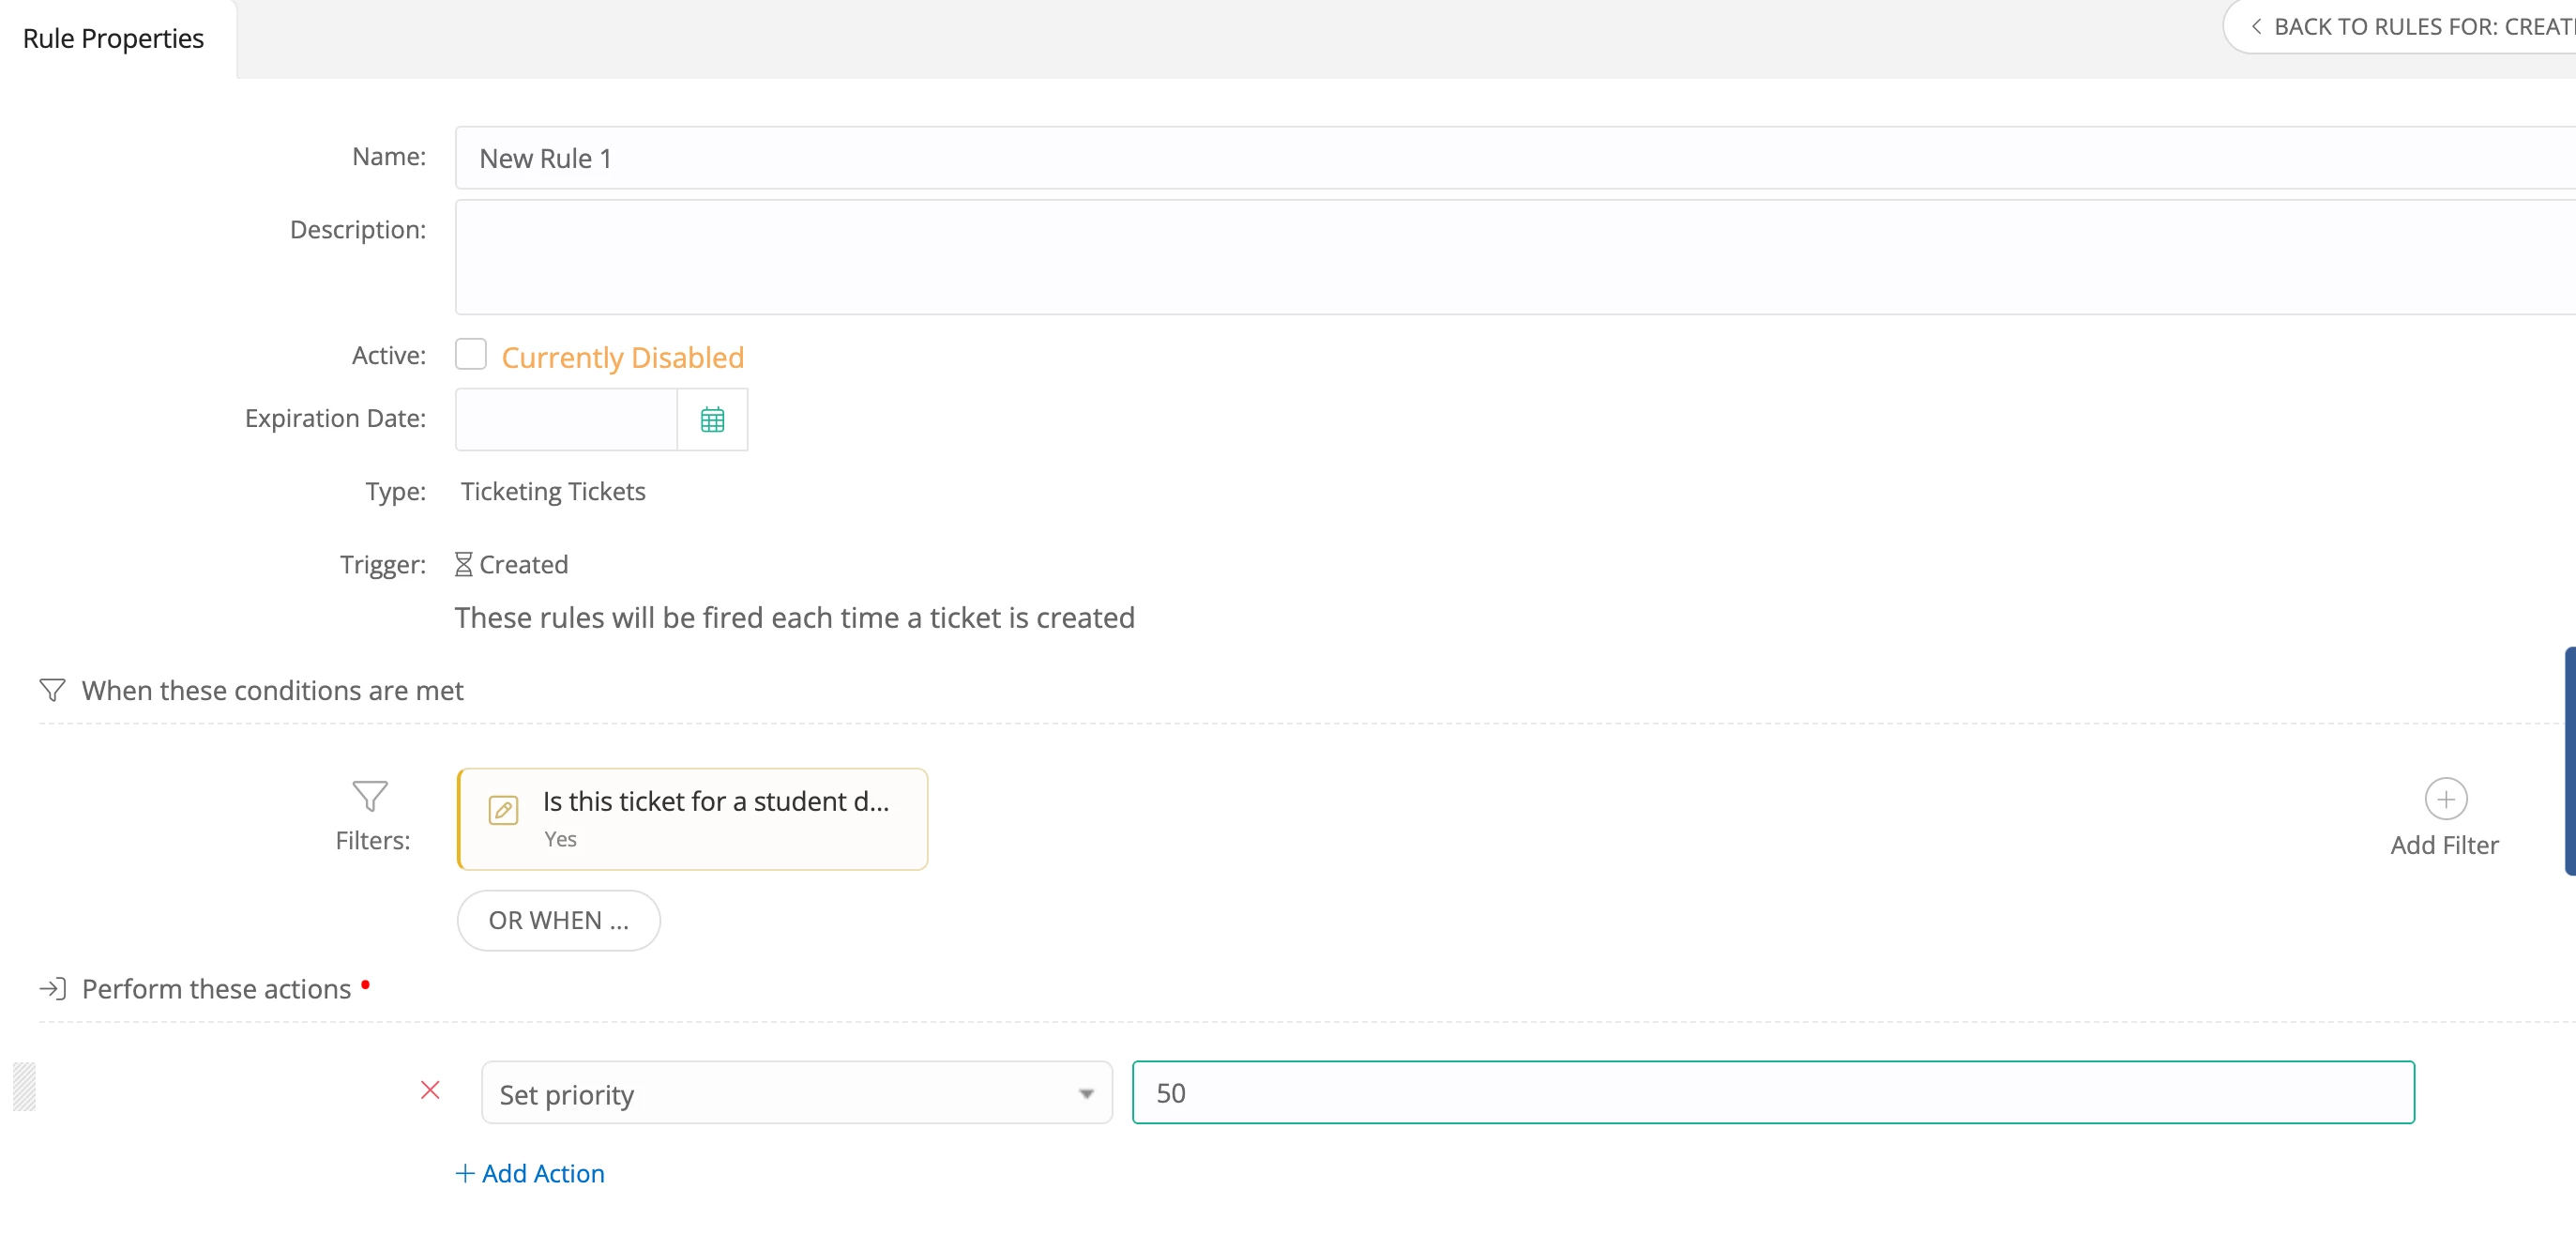
Task: Click the funnel icon above Filters label
Action: tap(370, 795)
